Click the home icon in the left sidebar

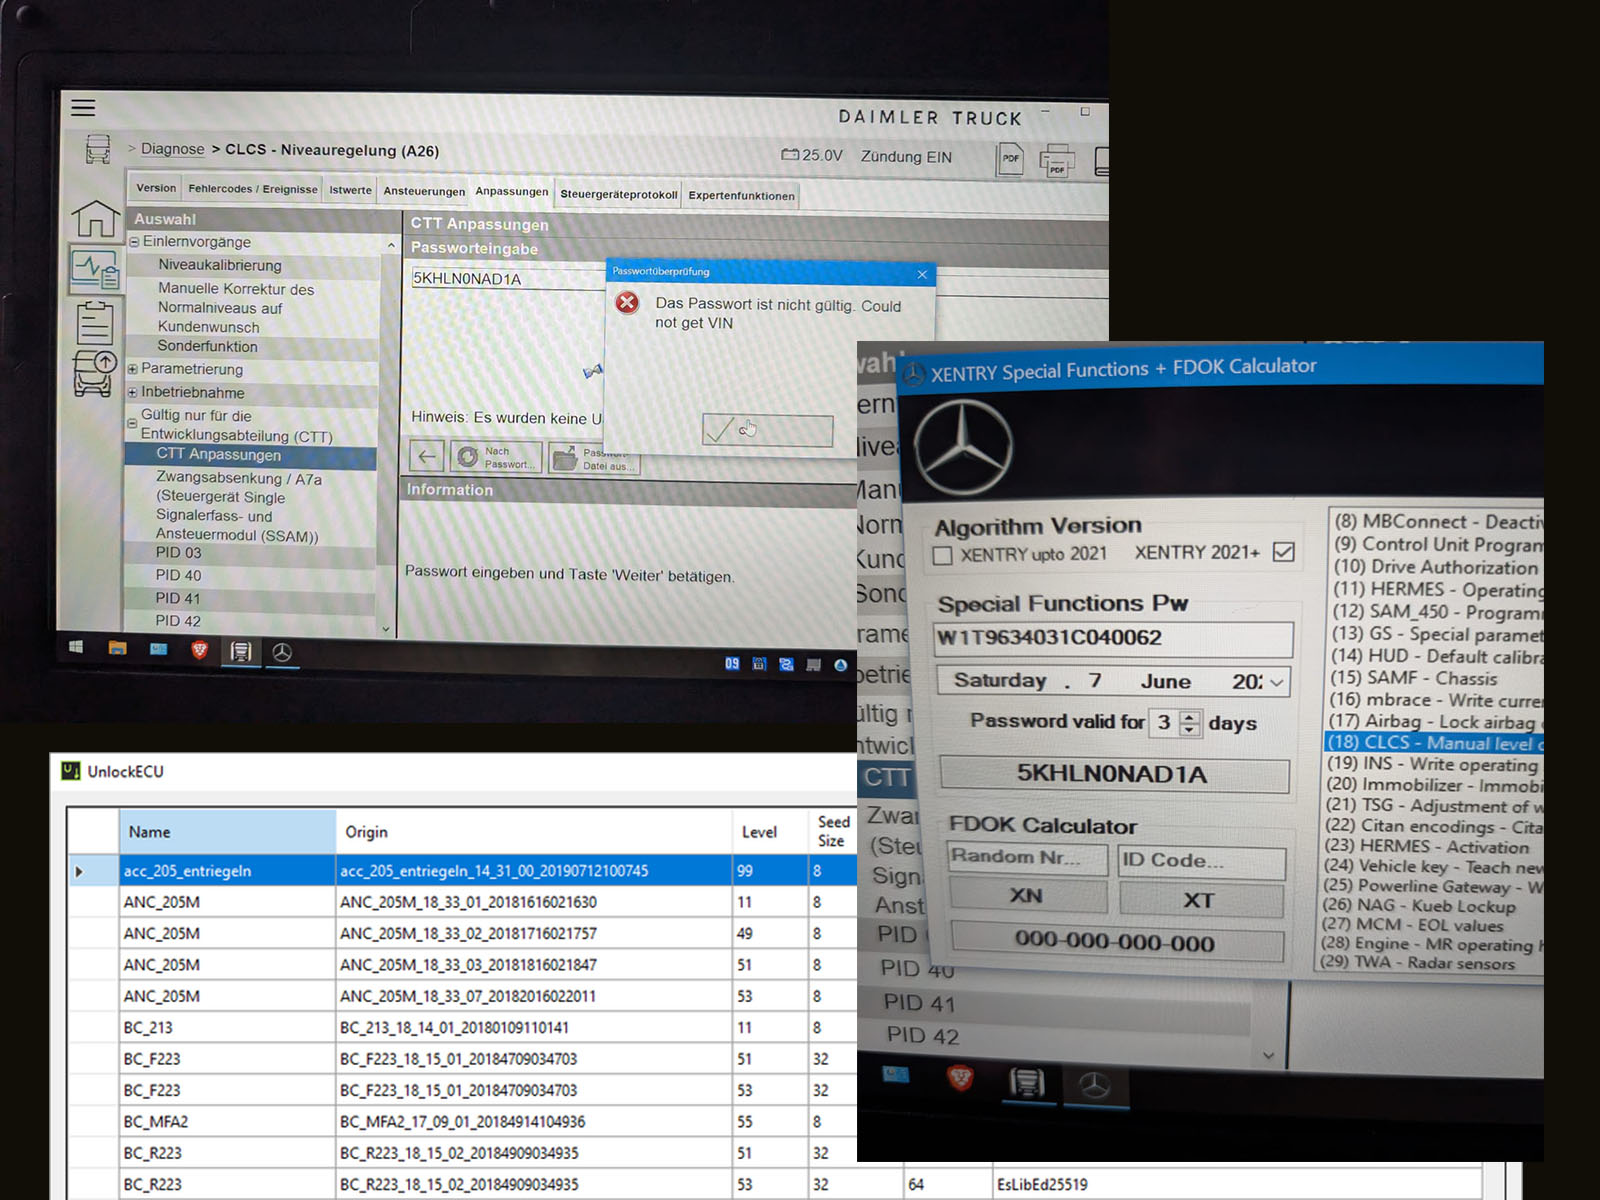pyautogui.click(x=95, y=218)
